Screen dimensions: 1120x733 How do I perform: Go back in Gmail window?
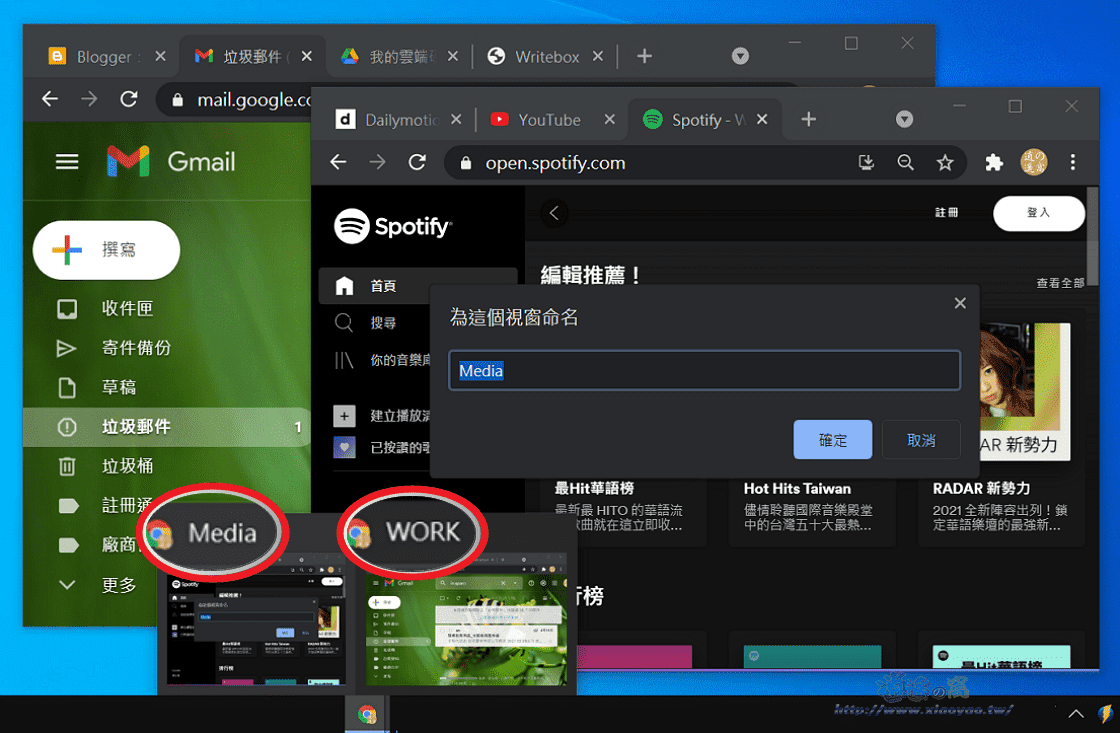pyautogui.click(x=50, y=99)
